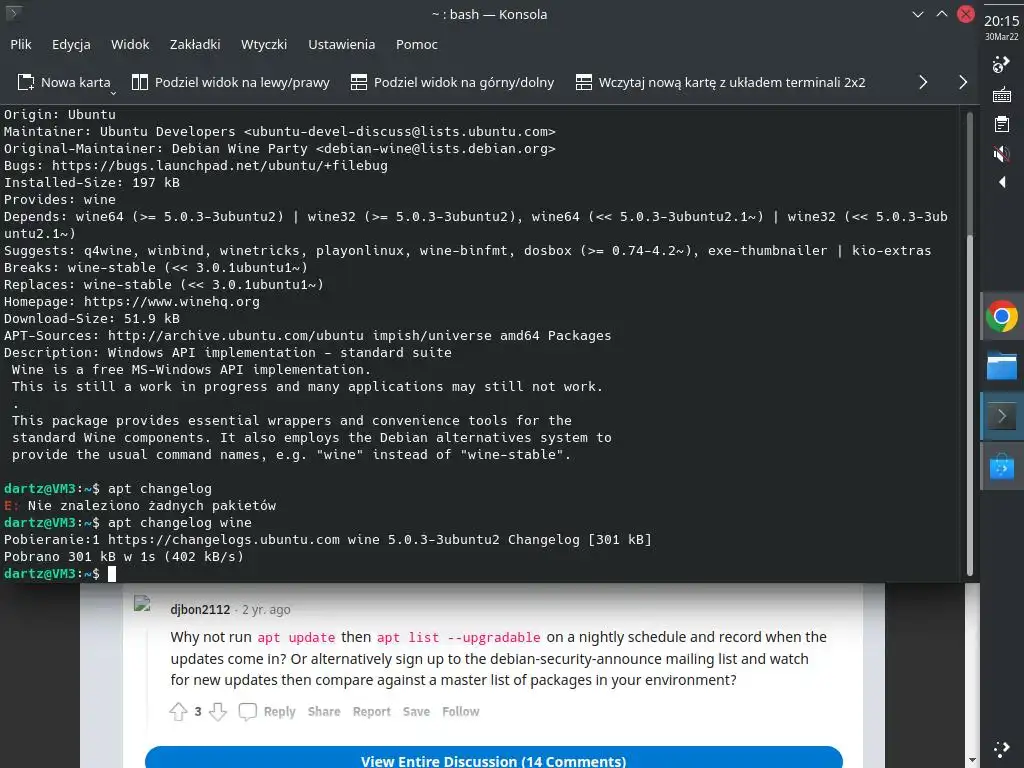1024x768 pixels.
Task: Click the Podziel widok na górny/dolny split icon
Action: point(359,82)
